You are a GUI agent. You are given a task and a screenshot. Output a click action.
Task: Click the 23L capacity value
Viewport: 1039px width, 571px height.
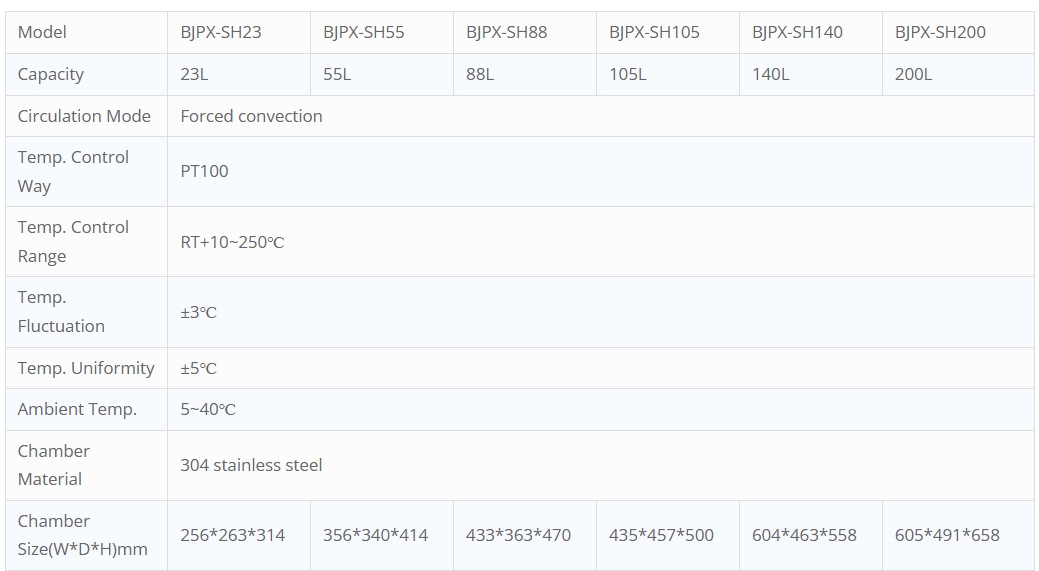(x=195, y=74)
